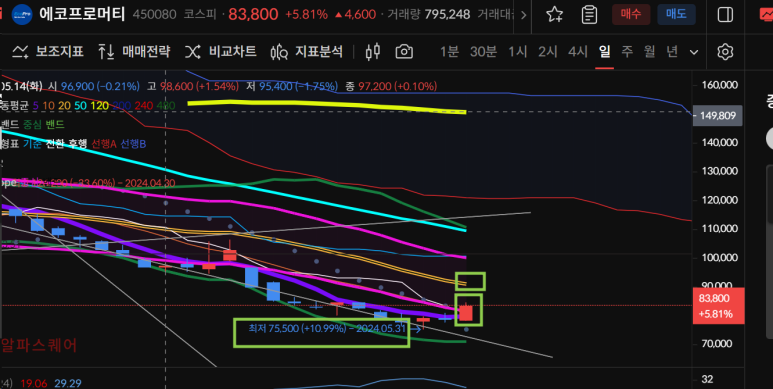Image resolution: width=773 pixels, height=389 pixels.
Task: Toggle the side panel layout icon
Action: [x=725, y=14]
